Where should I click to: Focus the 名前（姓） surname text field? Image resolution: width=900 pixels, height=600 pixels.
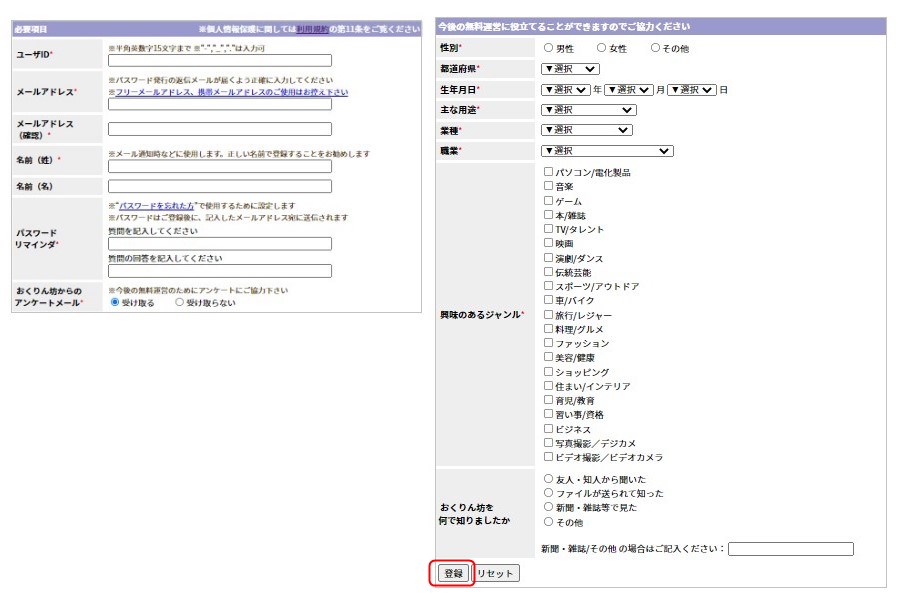219,166
